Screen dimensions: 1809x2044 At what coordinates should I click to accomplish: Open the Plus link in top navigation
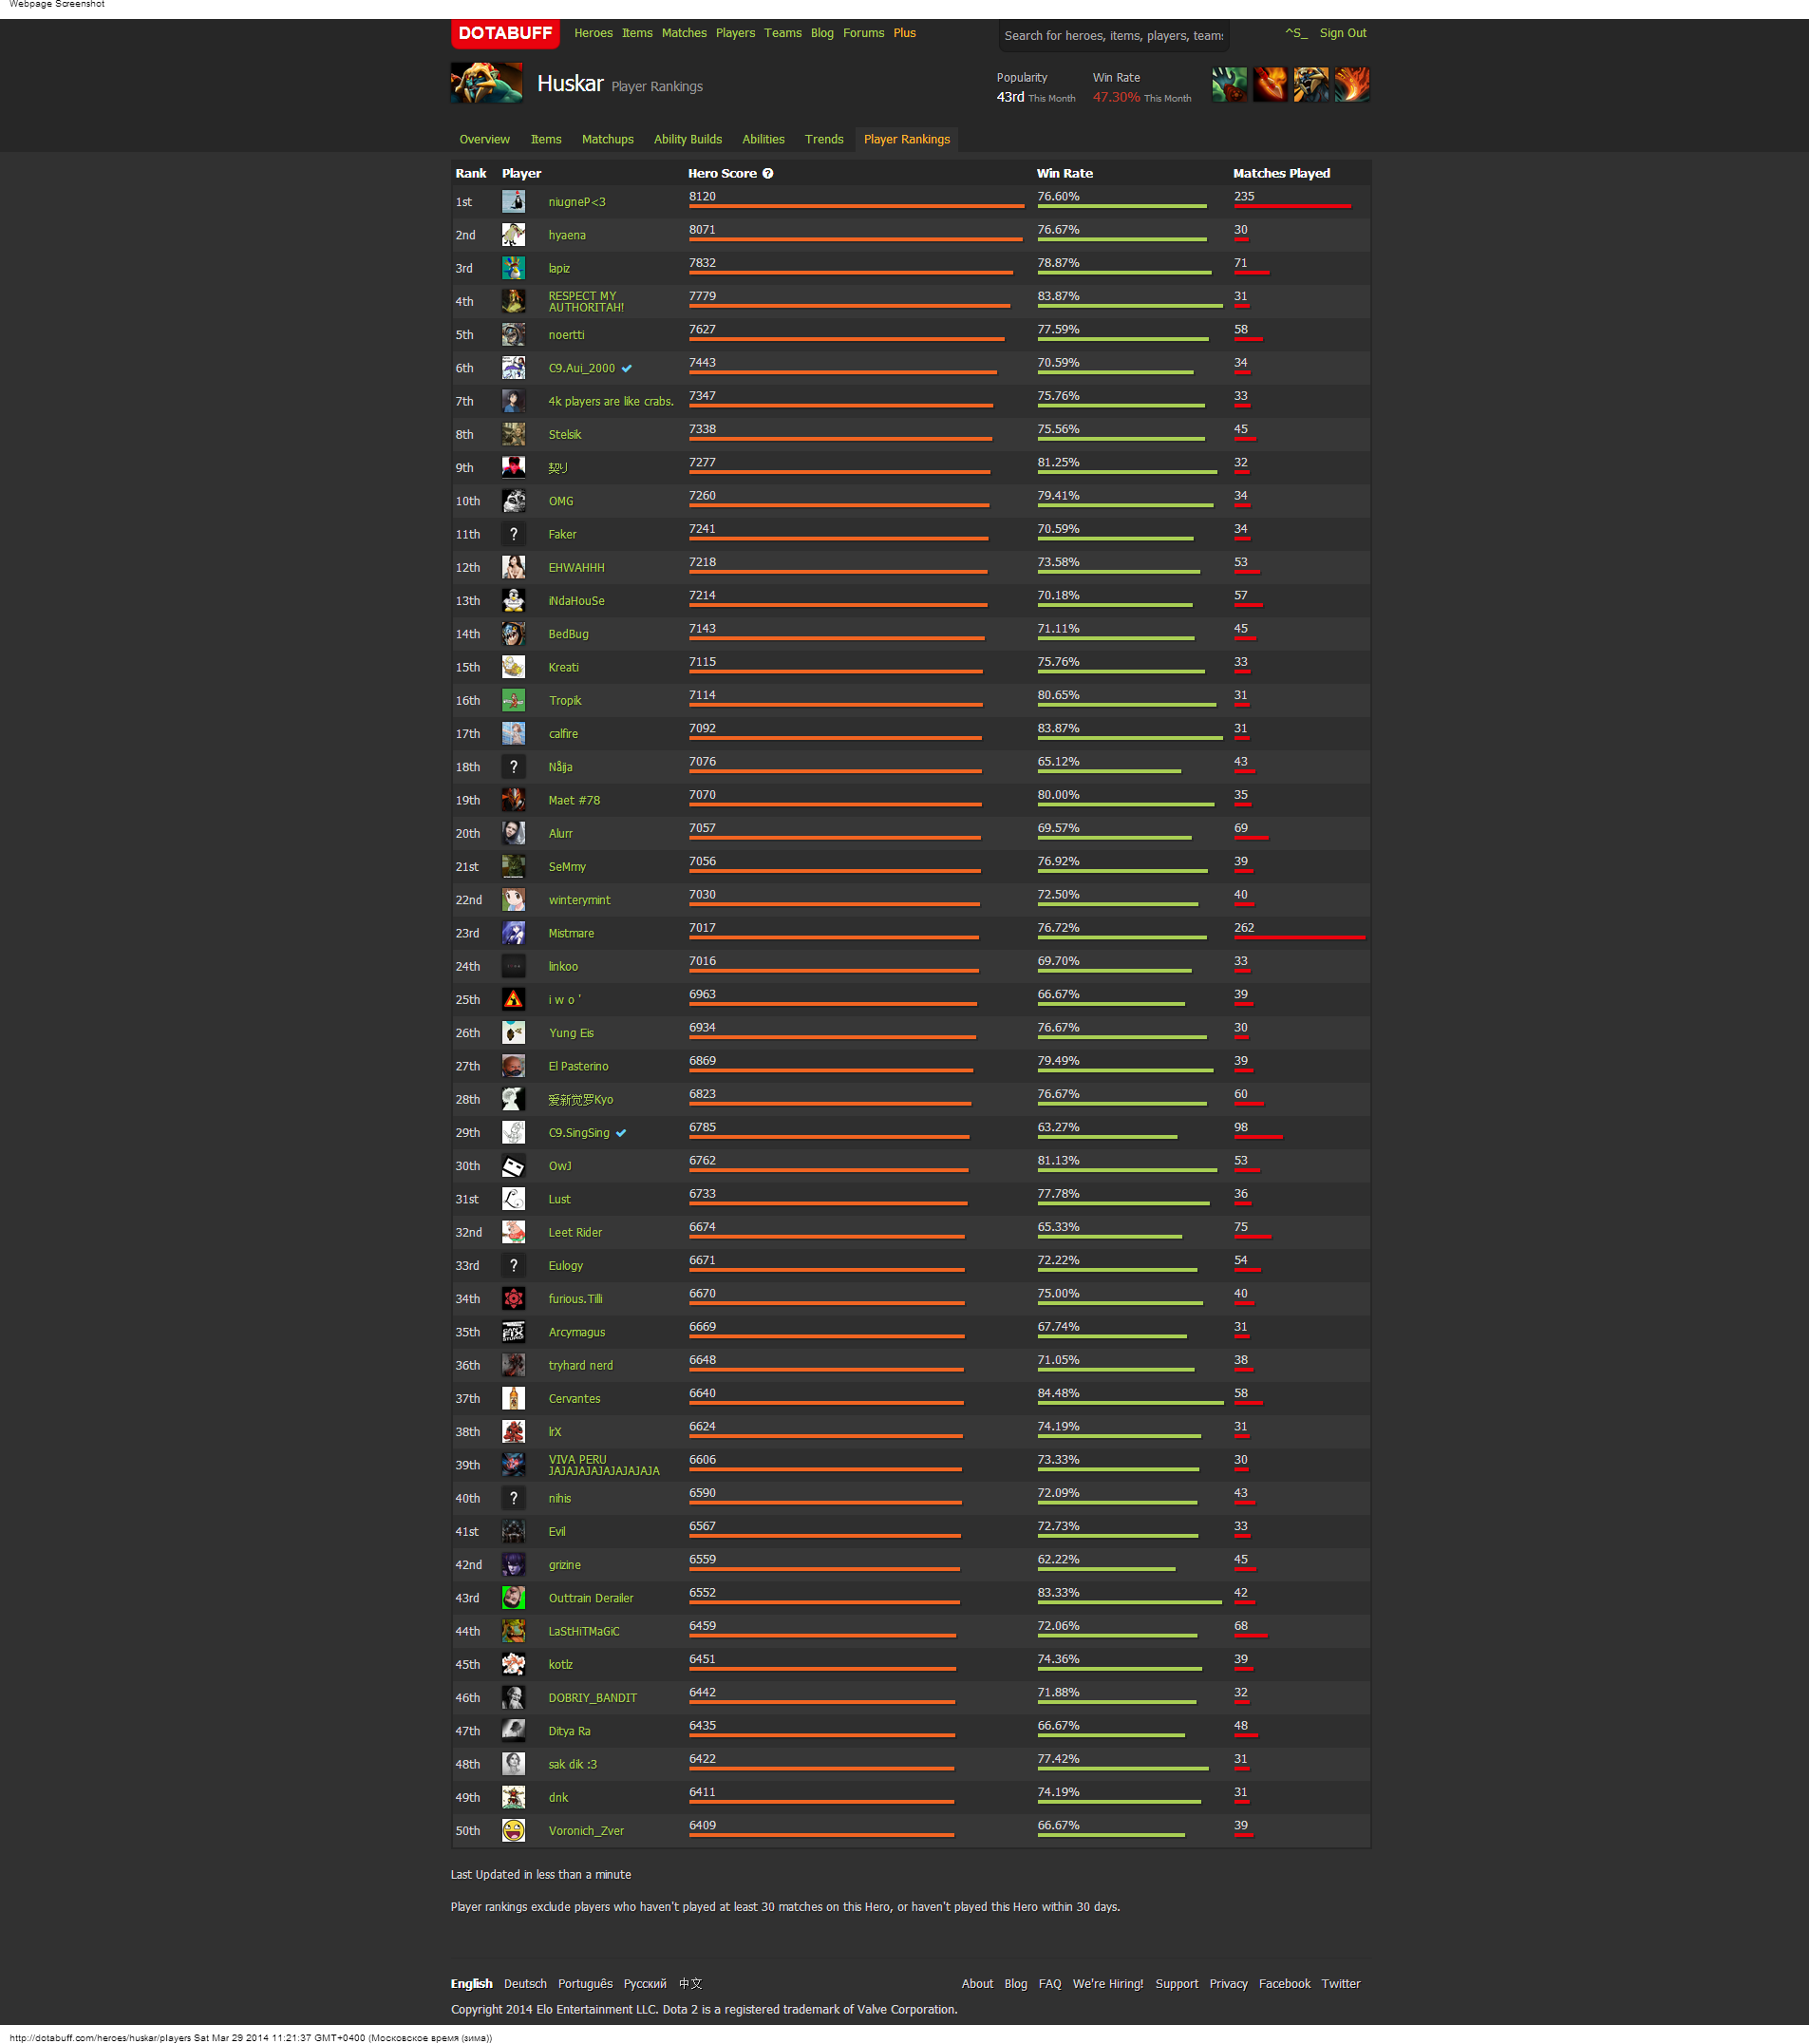point(904,33)
